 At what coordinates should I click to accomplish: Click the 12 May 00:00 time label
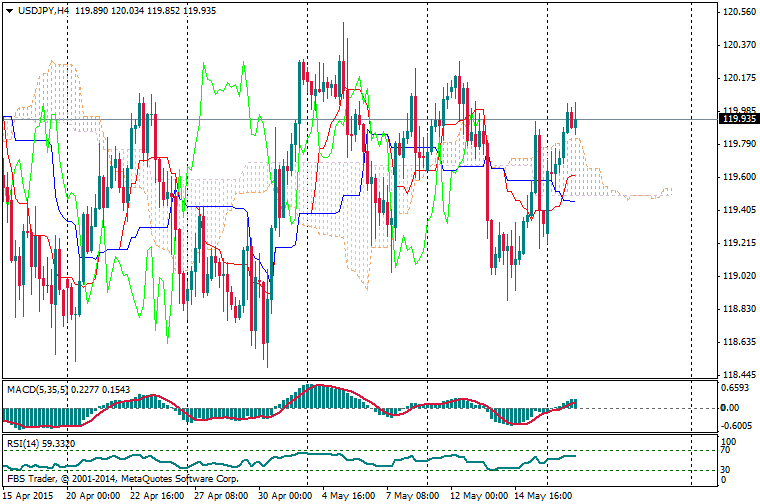[479, 496]
